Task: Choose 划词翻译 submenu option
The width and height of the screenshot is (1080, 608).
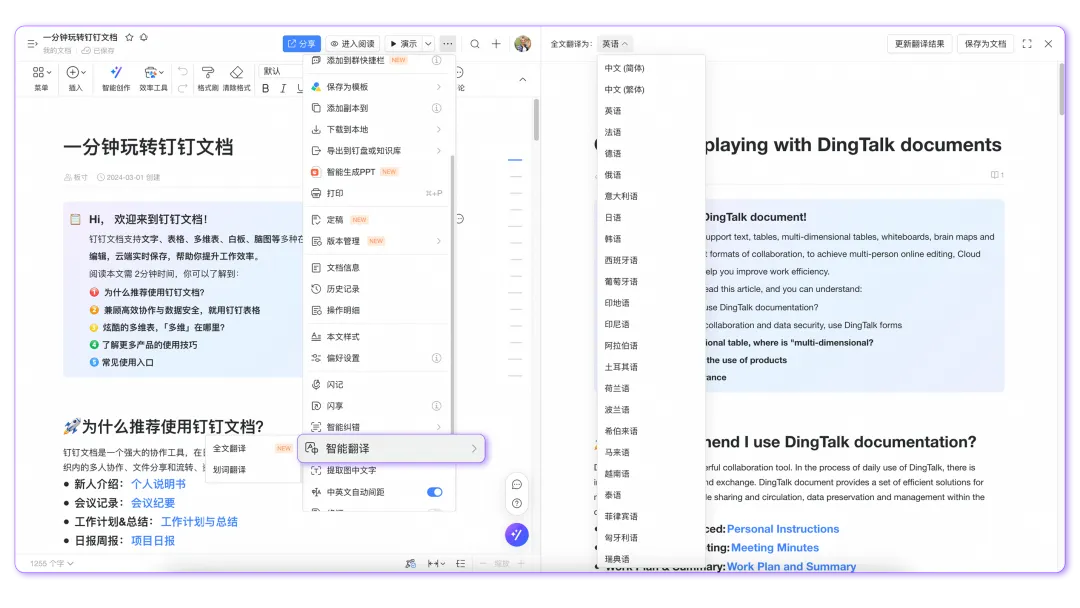Action: (x=252, y=470)
